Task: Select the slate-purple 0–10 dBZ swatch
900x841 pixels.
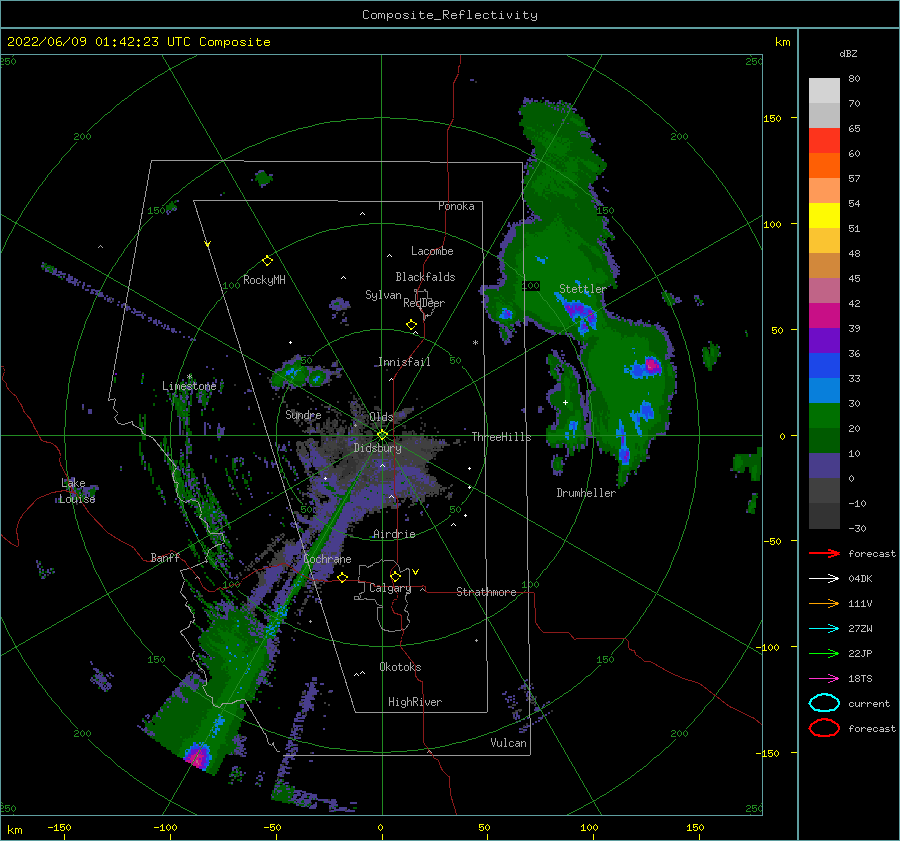Action: [824, 466]
